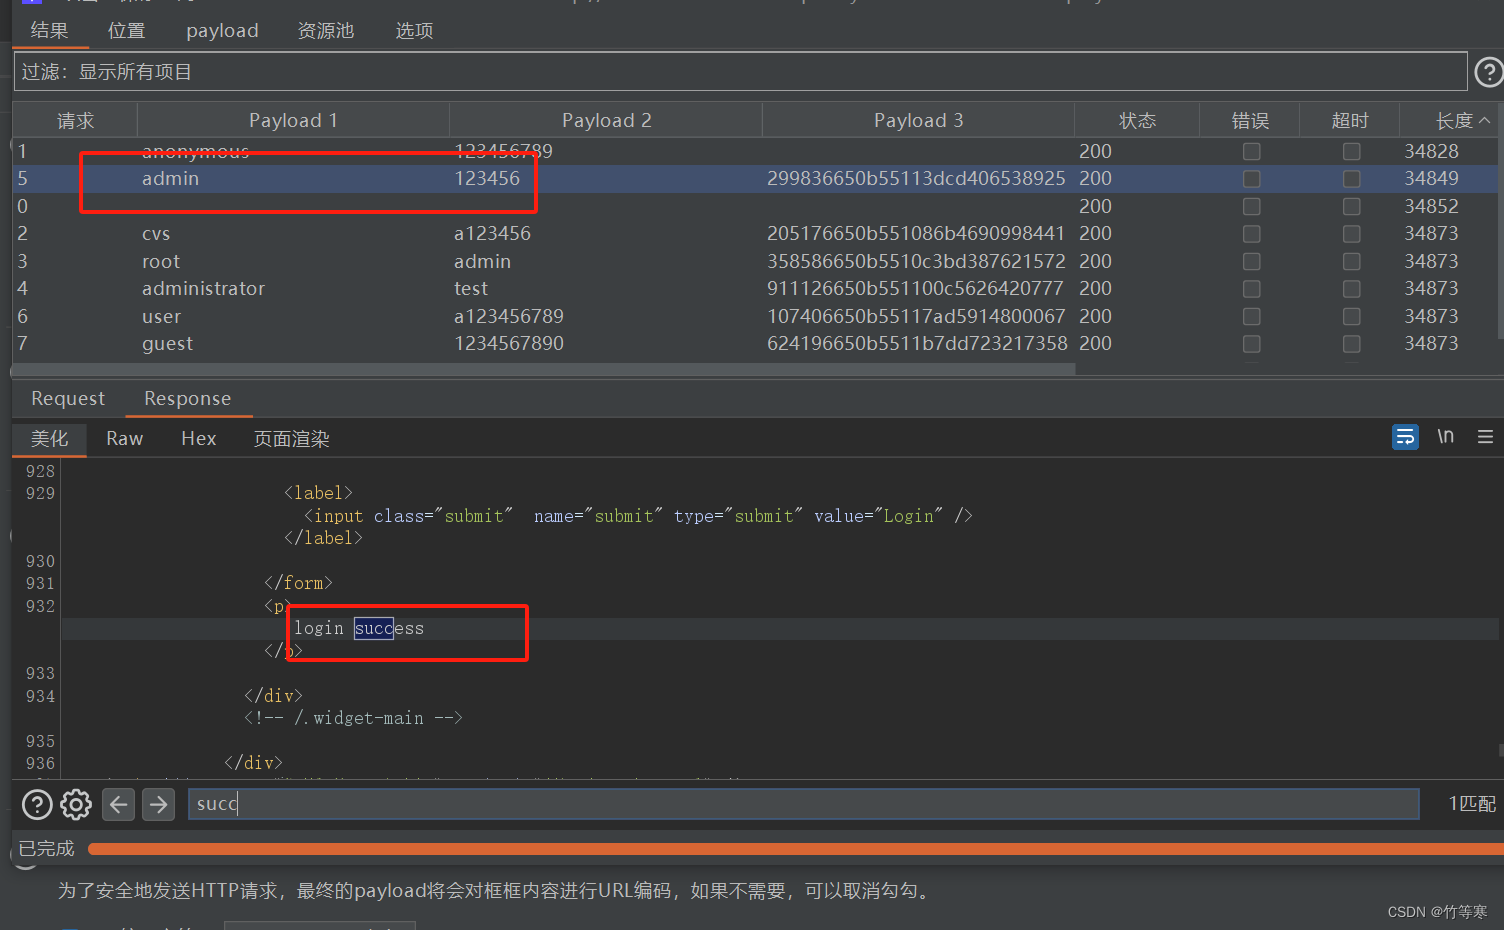The width and height of the screenshot is (1504, 930).
Task: Click length value 34852 in request 0 row
Action: [1431, 206]
